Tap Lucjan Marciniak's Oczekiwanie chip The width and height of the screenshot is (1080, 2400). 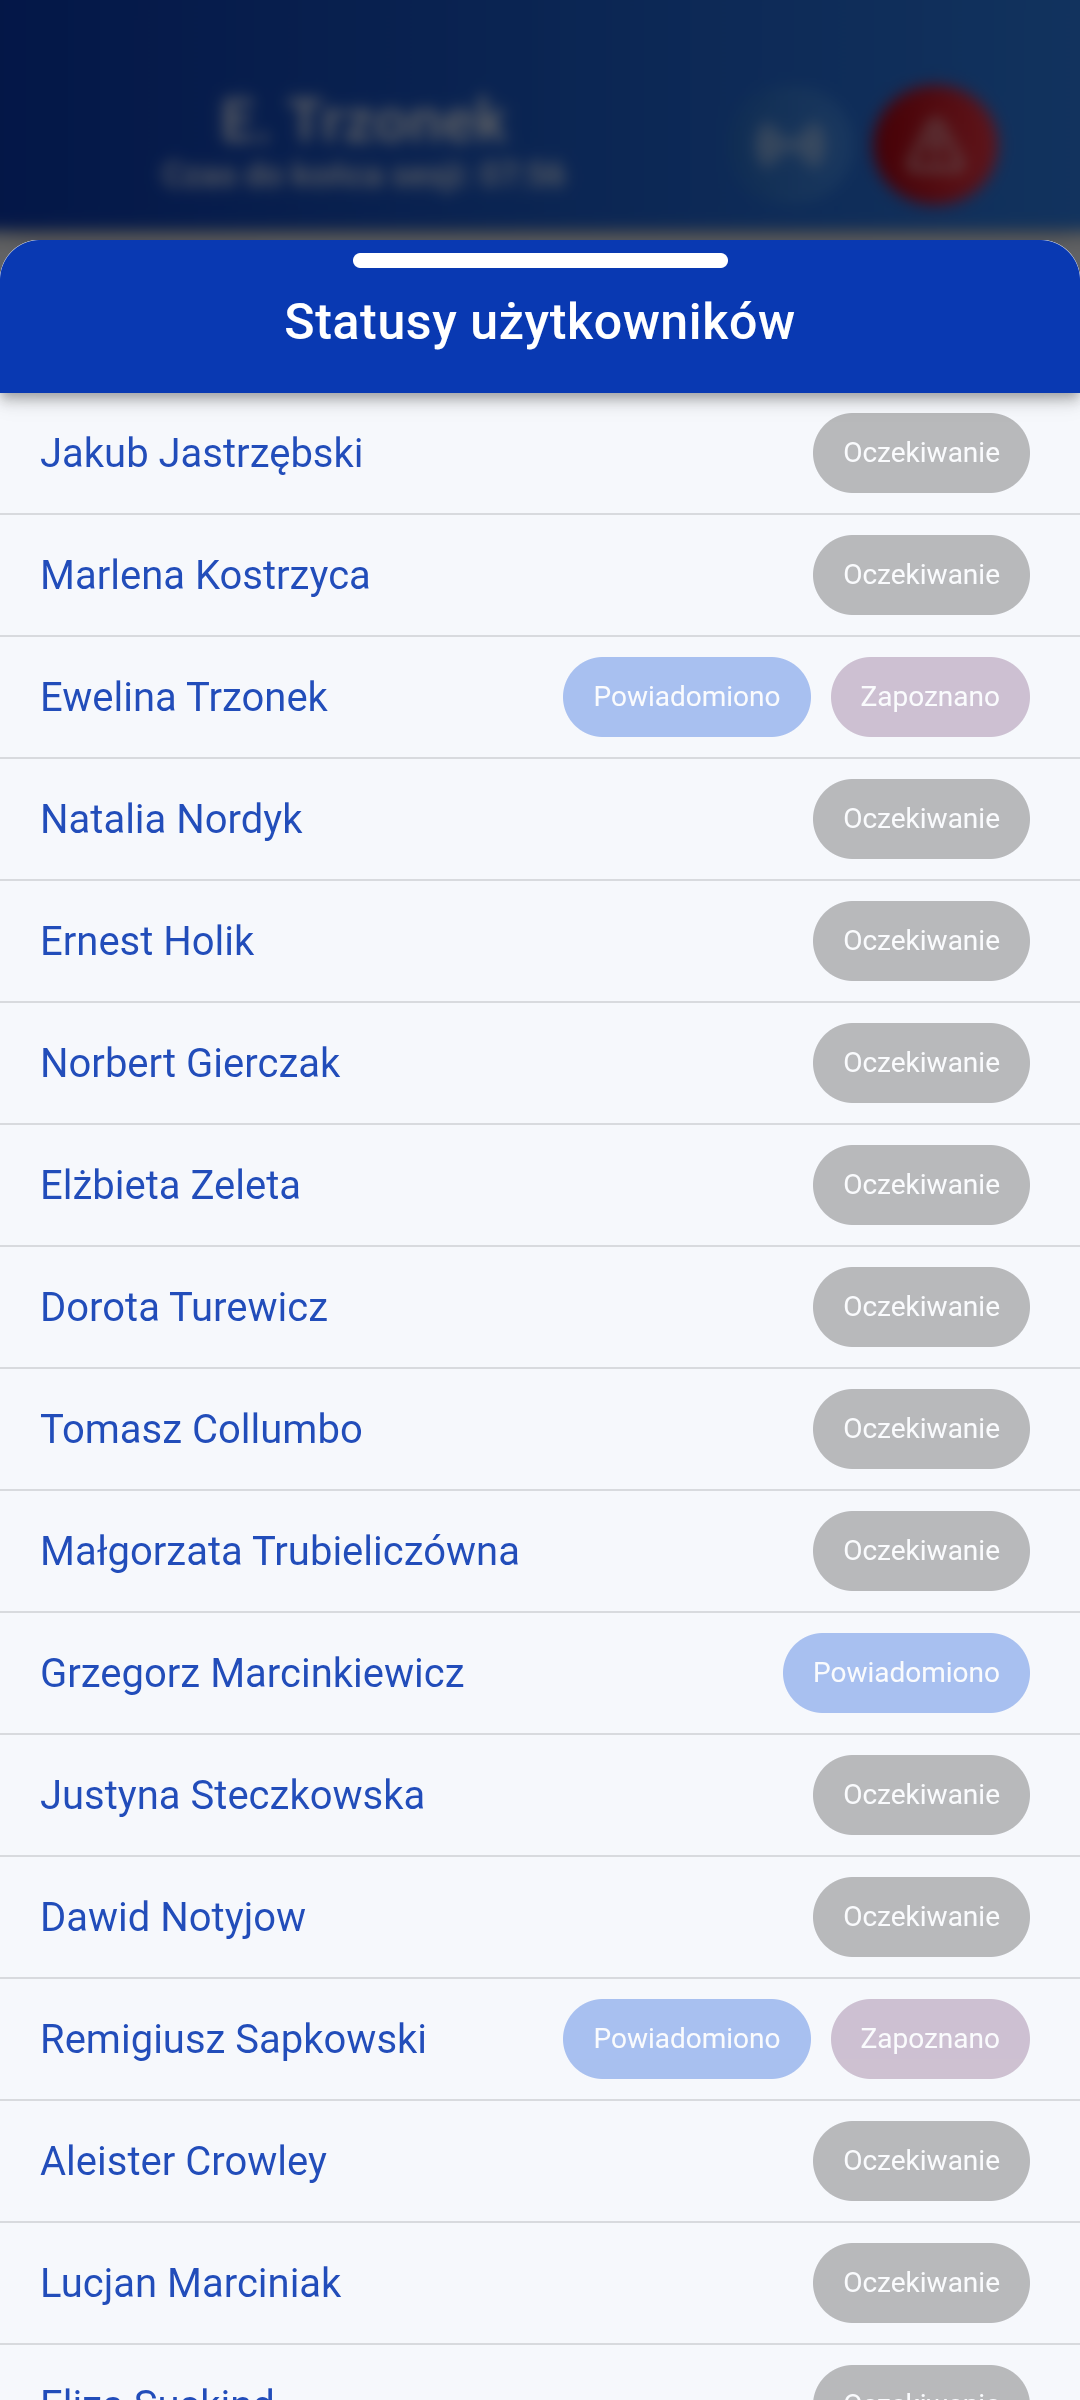tap(921, 2283)
